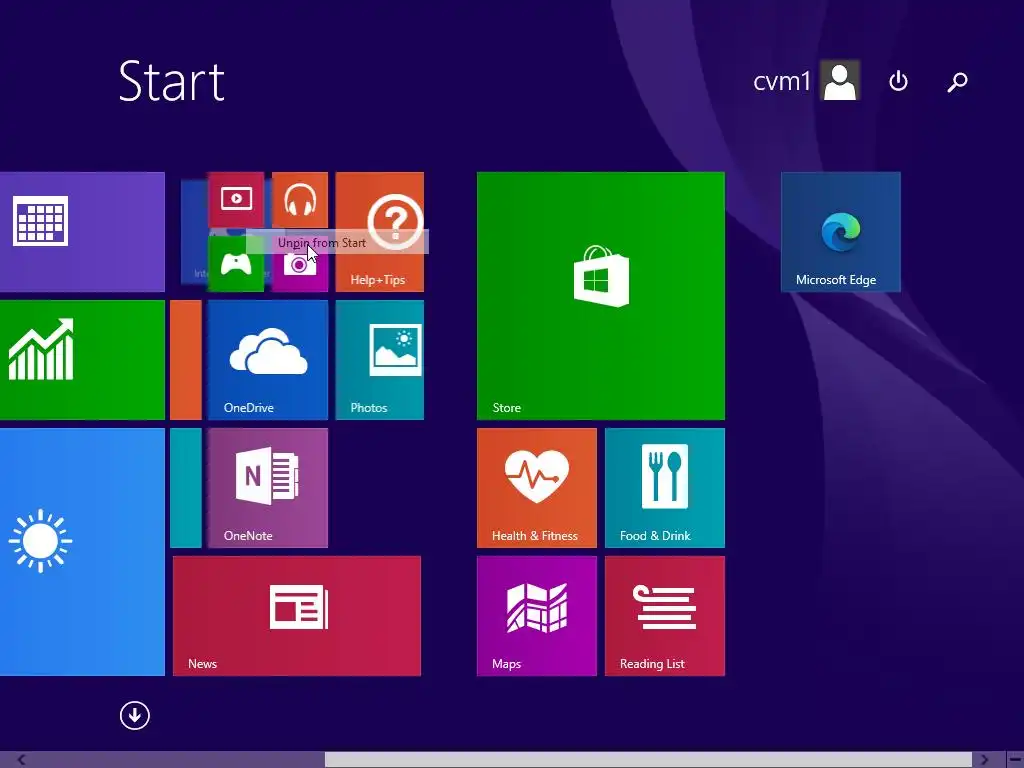Open the Maps tile

point(537,616)
